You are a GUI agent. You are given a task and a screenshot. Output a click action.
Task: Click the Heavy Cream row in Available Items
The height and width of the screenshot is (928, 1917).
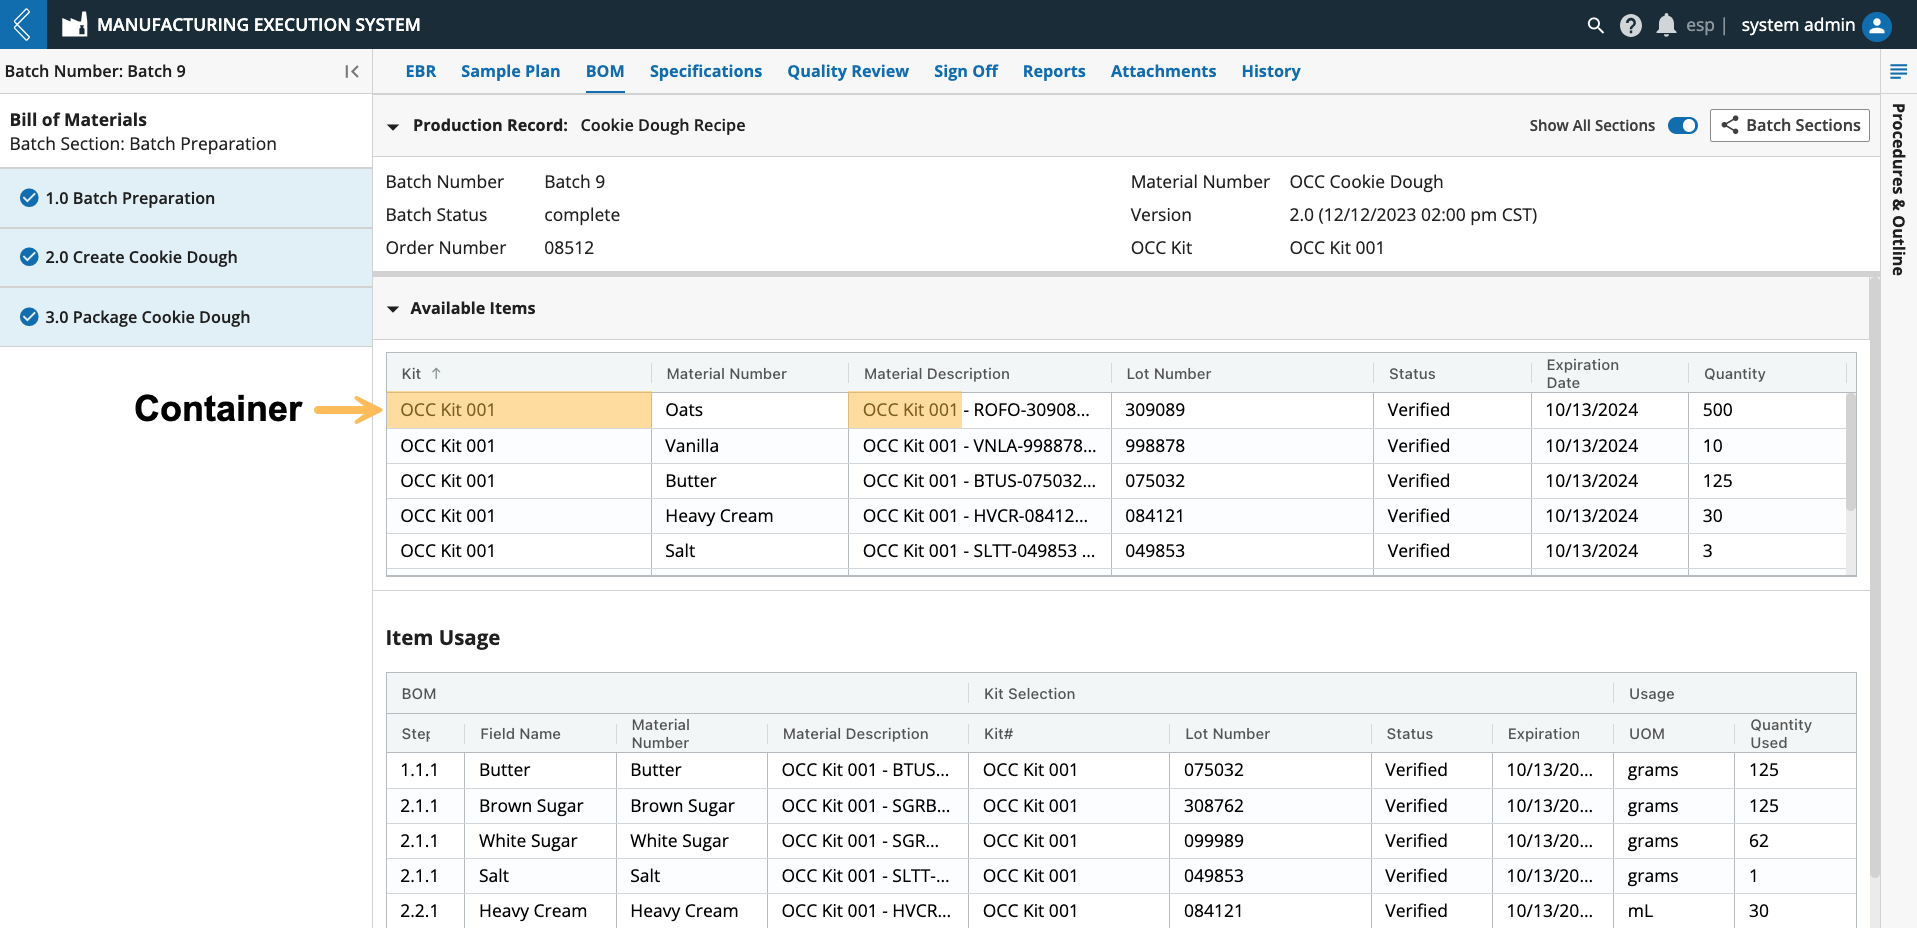(x=1116, y=516)
